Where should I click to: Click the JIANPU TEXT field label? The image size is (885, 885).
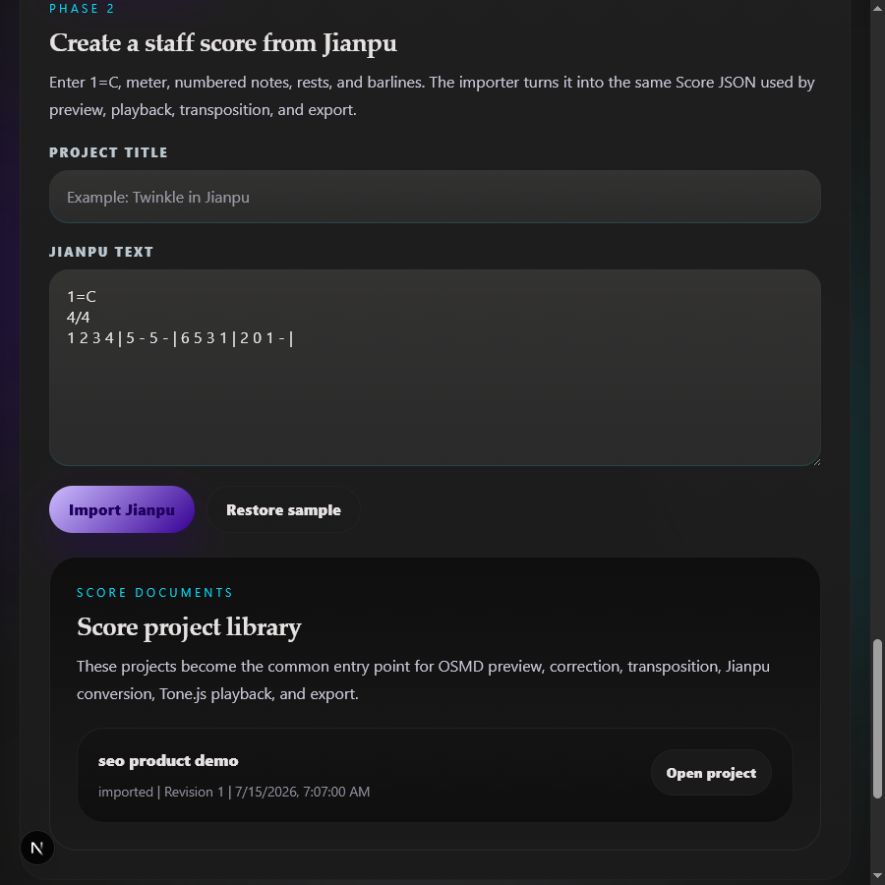point(101,252)
